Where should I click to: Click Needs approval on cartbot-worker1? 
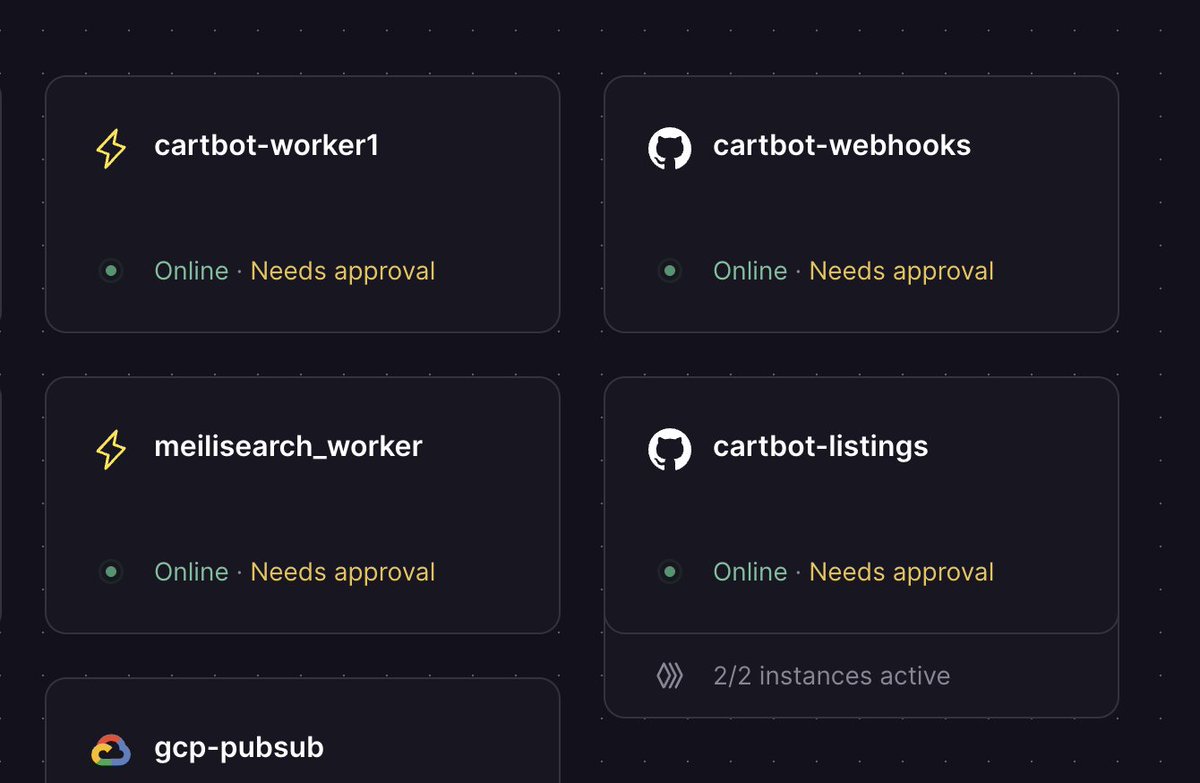[343, 271]
